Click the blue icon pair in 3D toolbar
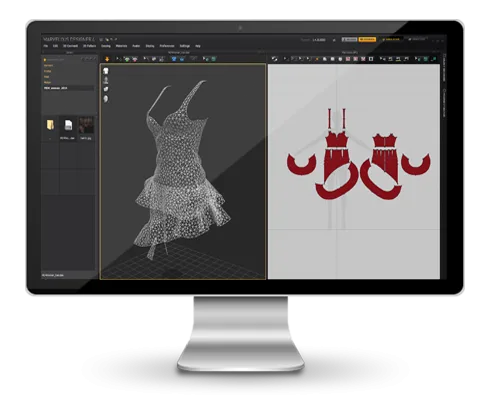 click(x=178, y=59)
